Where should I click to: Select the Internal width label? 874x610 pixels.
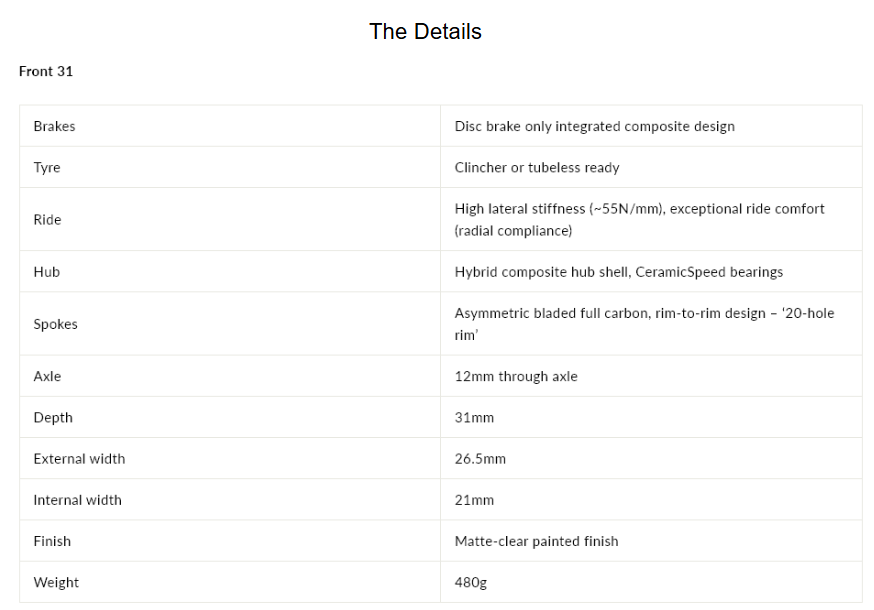tap(77, 500)
